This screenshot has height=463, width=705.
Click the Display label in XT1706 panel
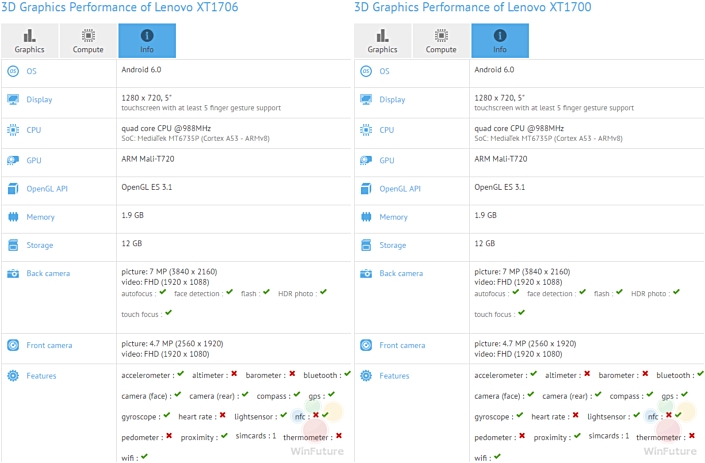click(x=39, y=100)
